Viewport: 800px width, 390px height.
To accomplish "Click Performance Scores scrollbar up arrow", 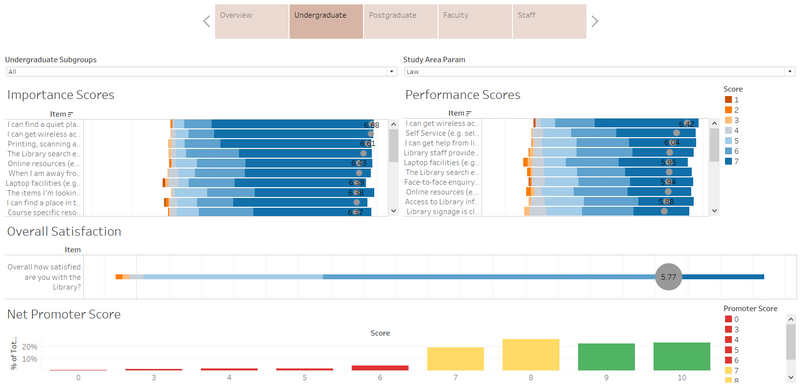I will click(714, 124).
